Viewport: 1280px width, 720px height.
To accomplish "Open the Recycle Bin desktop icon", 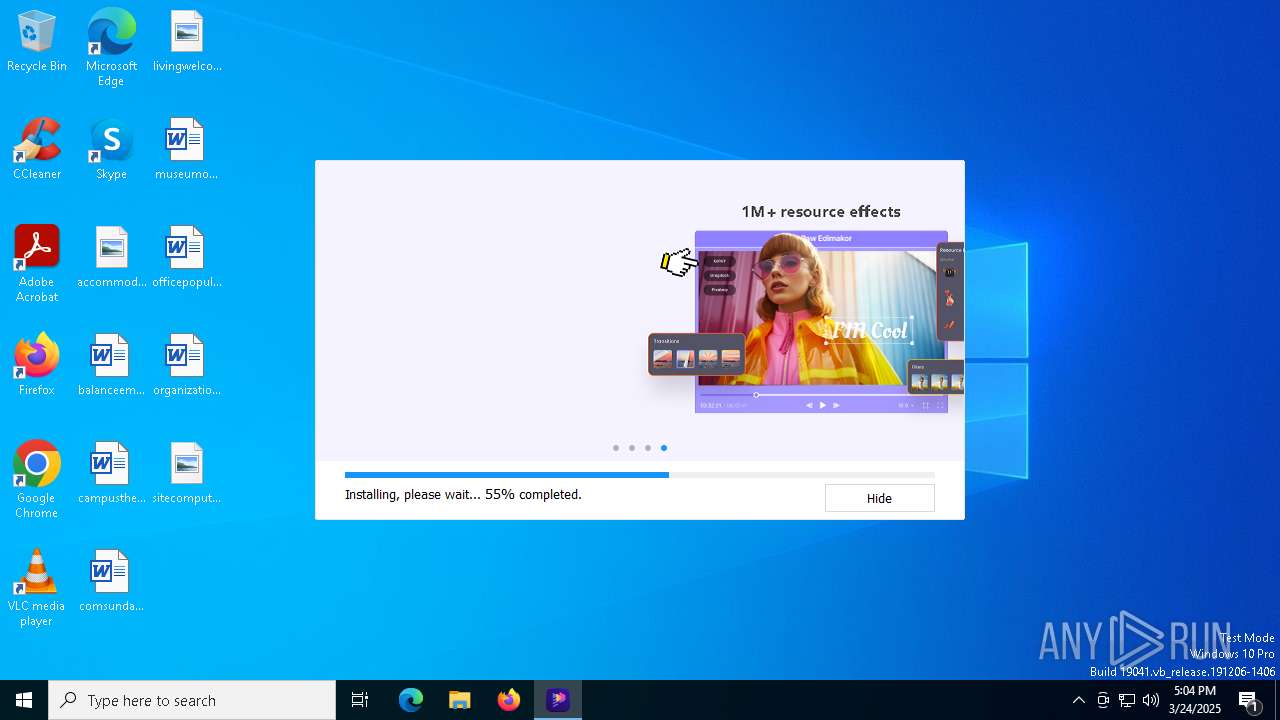I will point(37,42).
